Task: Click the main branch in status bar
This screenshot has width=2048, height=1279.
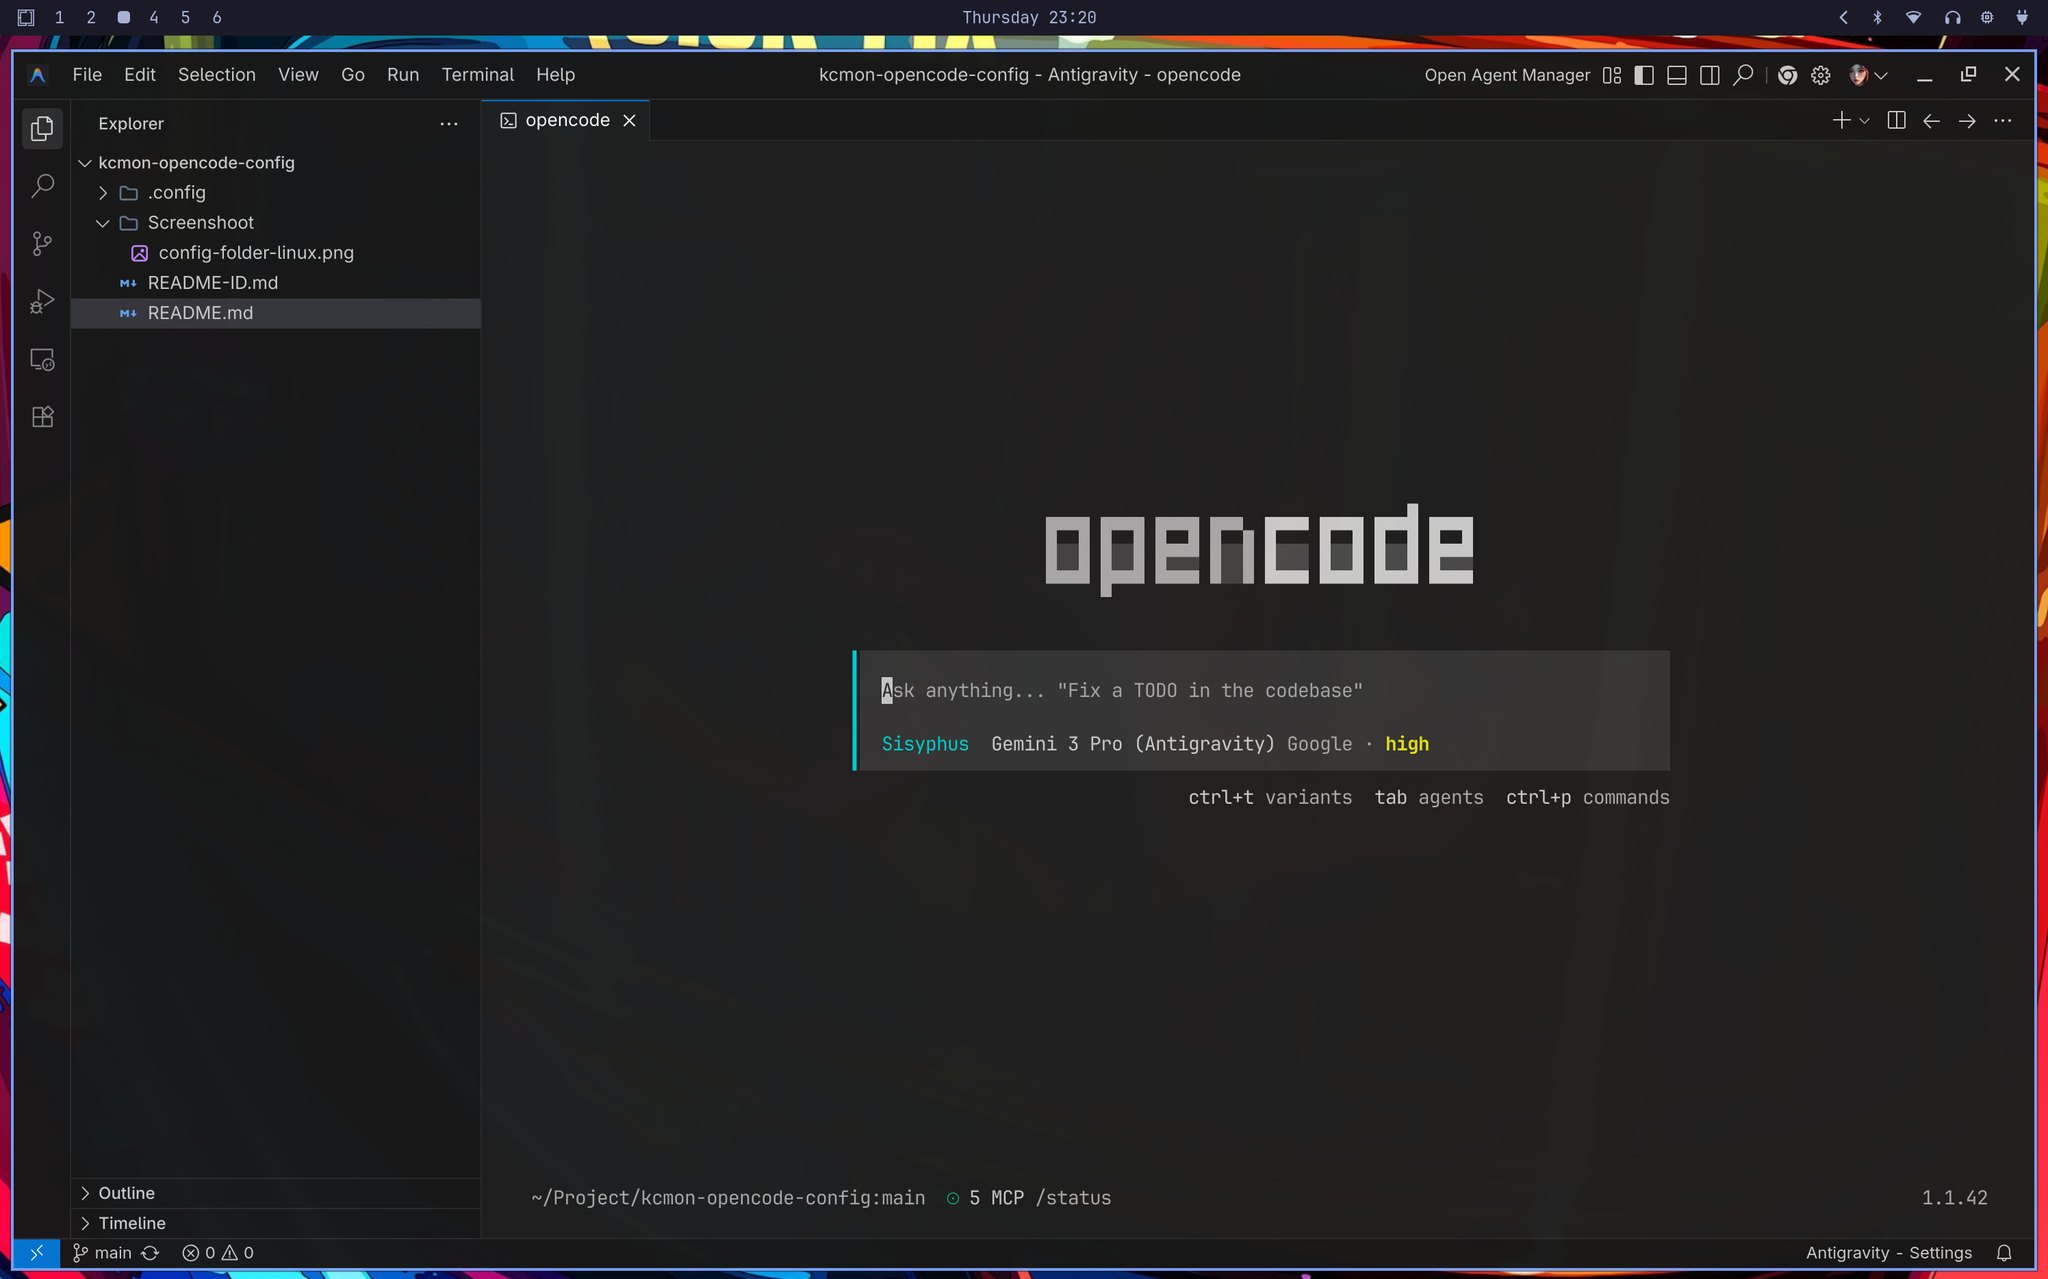Action: pyautogui.click(x=102, y=1253)
